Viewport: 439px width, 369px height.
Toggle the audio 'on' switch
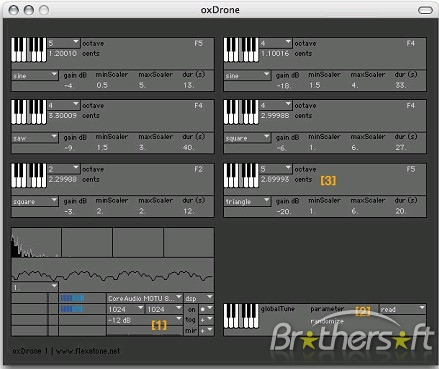[x=191, y=309]
